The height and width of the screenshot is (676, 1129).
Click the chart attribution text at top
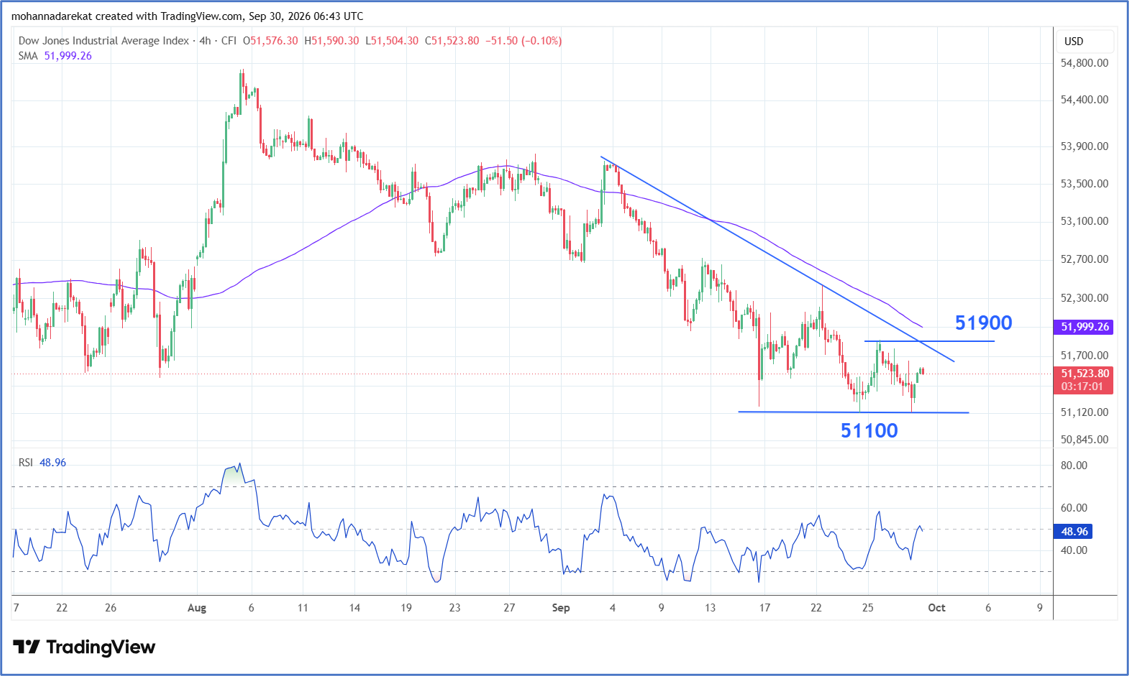point(187,16)
